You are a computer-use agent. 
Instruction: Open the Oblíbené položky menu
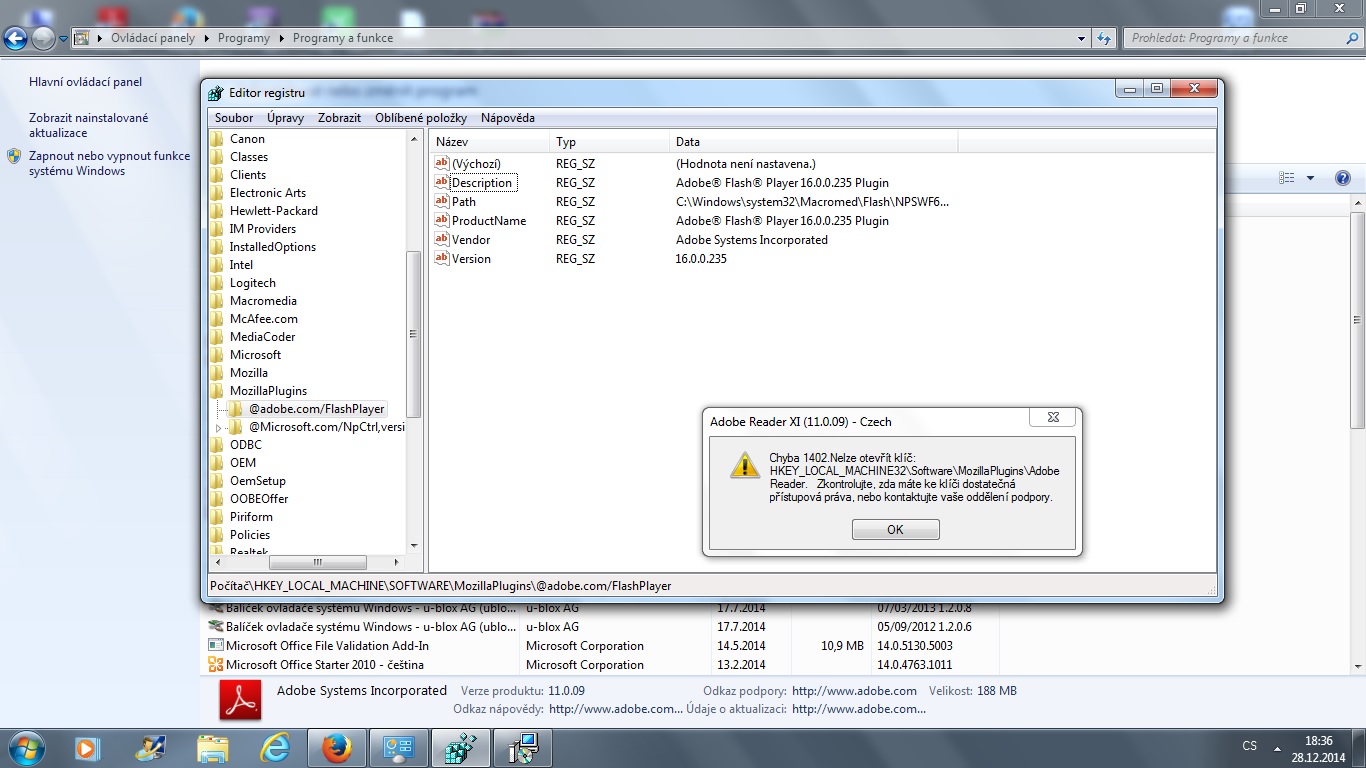point(421,117)
